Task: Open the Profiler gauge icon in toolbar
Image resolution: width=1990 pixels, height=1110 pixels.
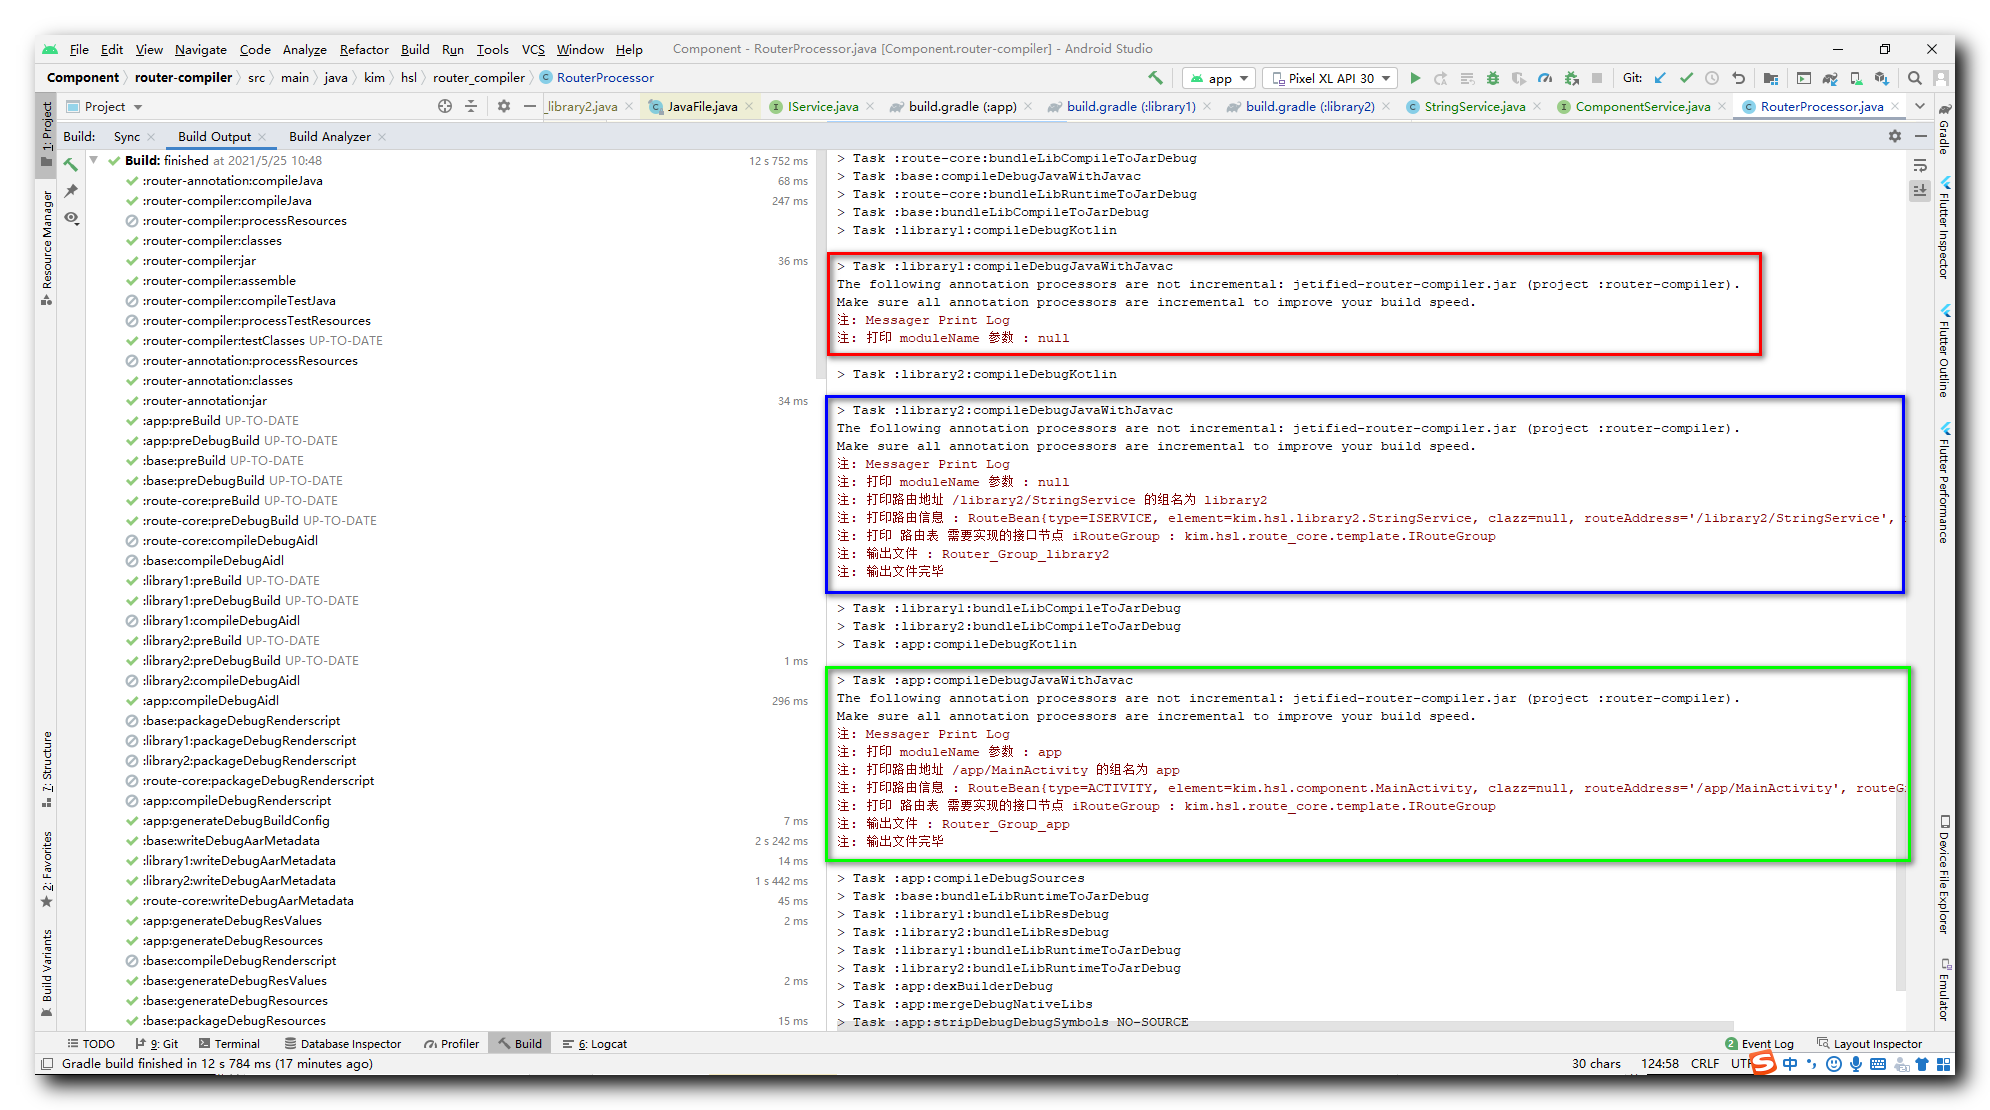Action: coord(1545,78)
